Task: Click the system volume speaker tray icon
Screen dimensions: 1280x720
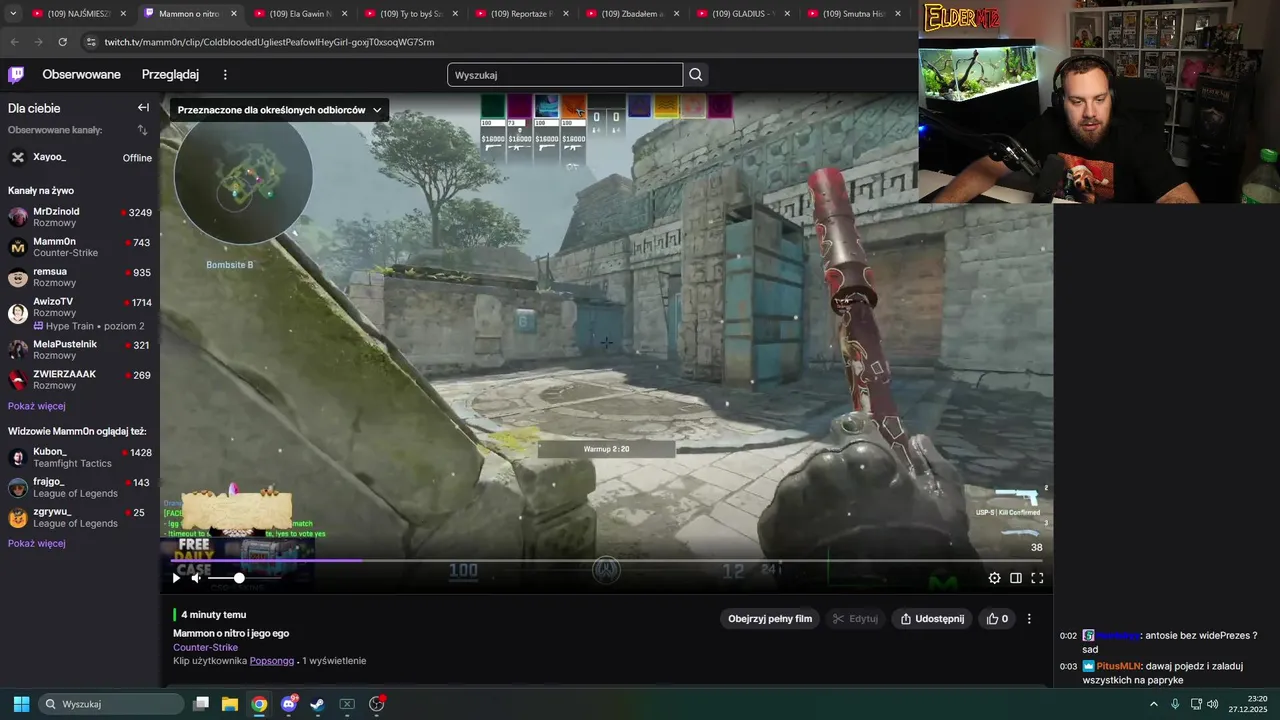Action: click(x=1212, y=704)
